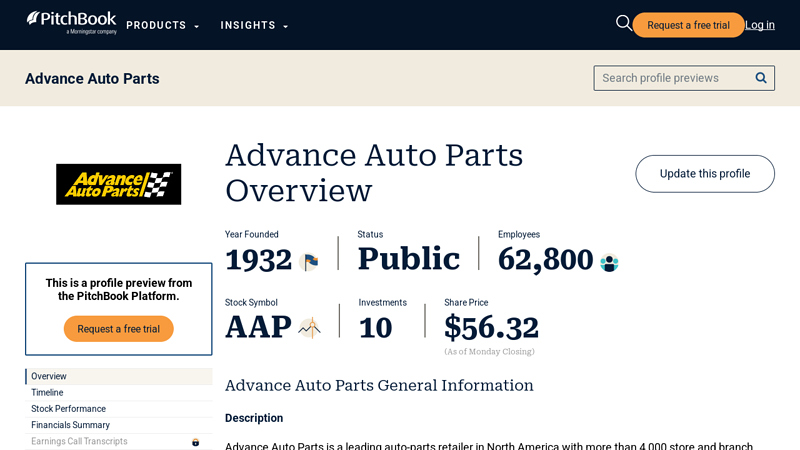This screenshot has width=800, height=450.
Task: Click the Year Founded value 1932
Action: tap(259, 259)
